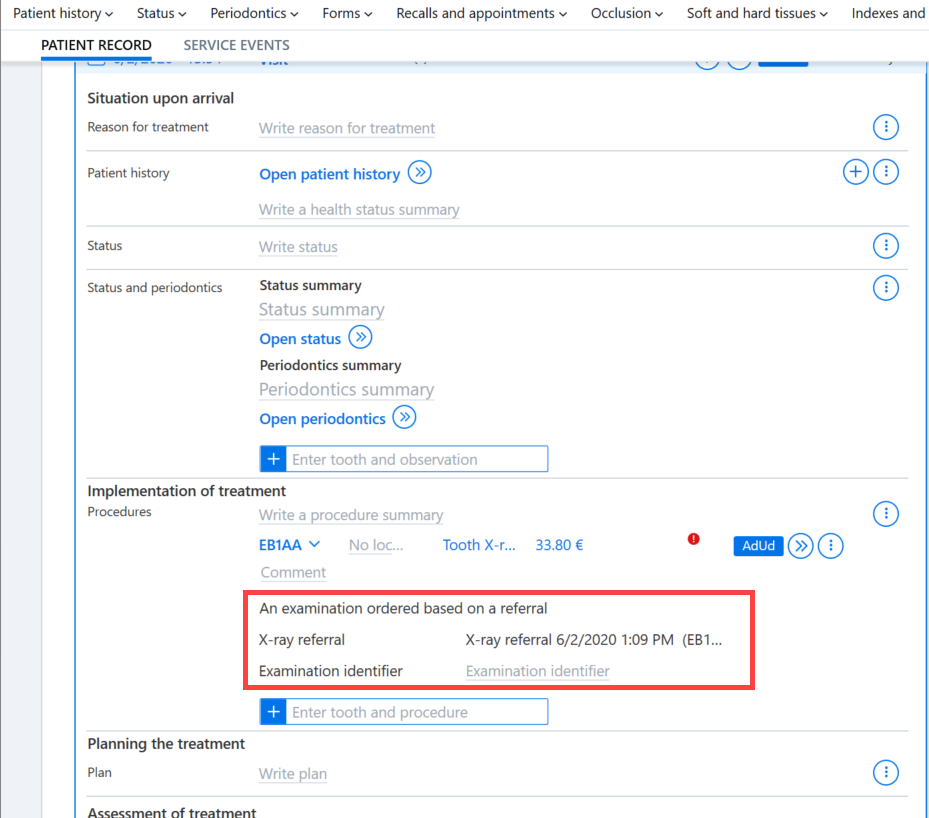The width and height of the screenshot is (929, 818).
Task: Click the AdUd button
Action: (758, 546)
